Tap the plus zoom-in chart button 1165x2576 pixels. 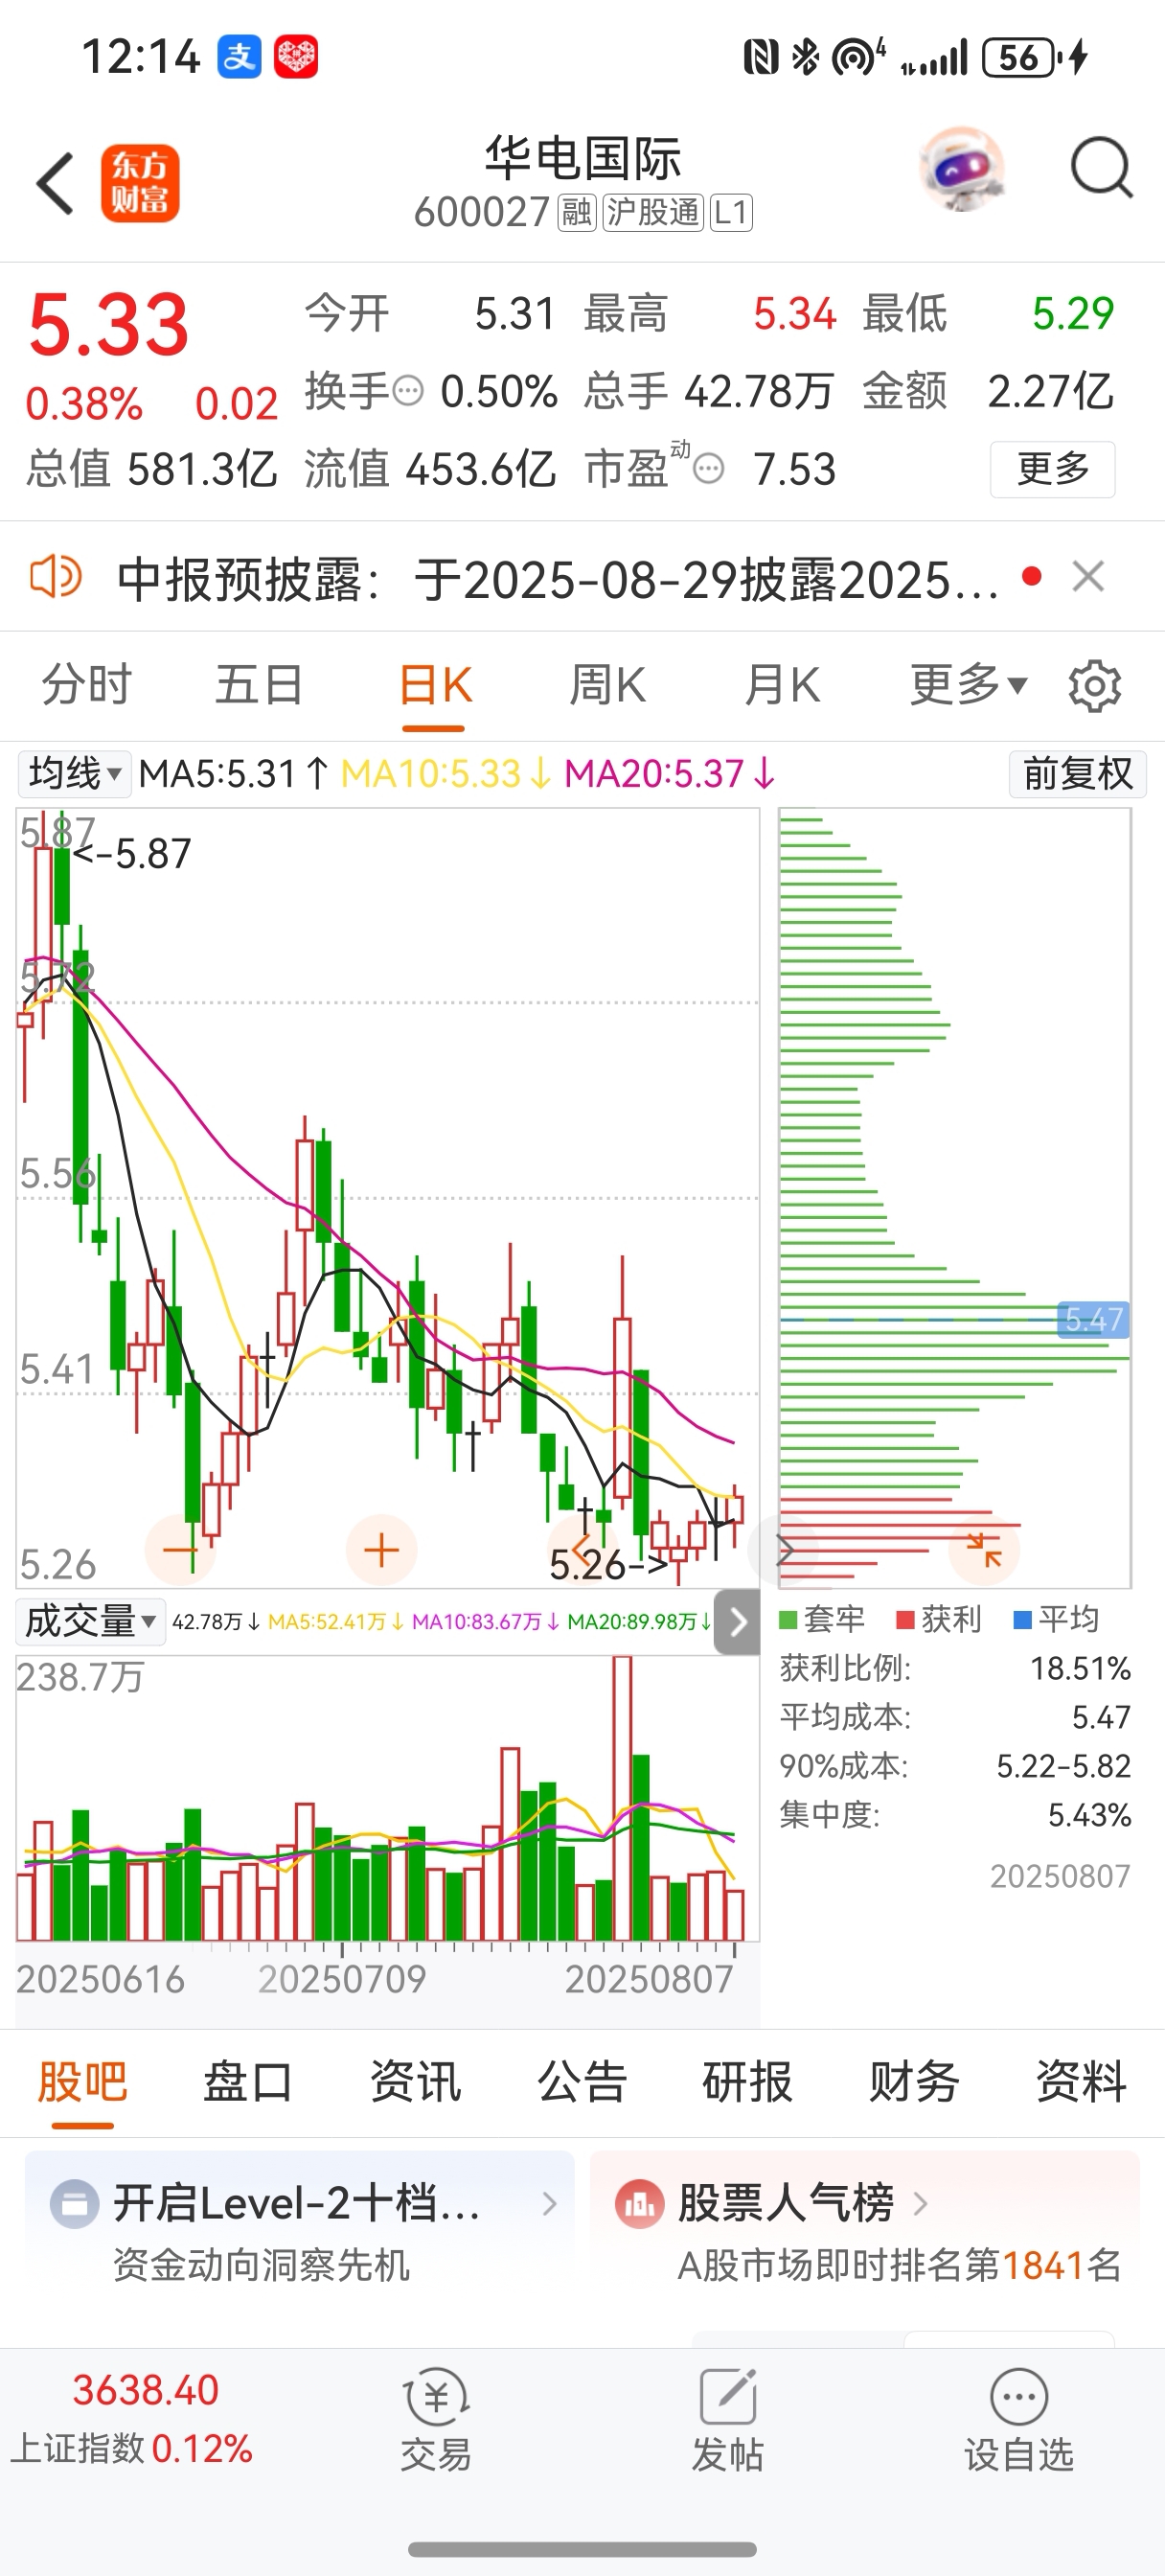381,1550
